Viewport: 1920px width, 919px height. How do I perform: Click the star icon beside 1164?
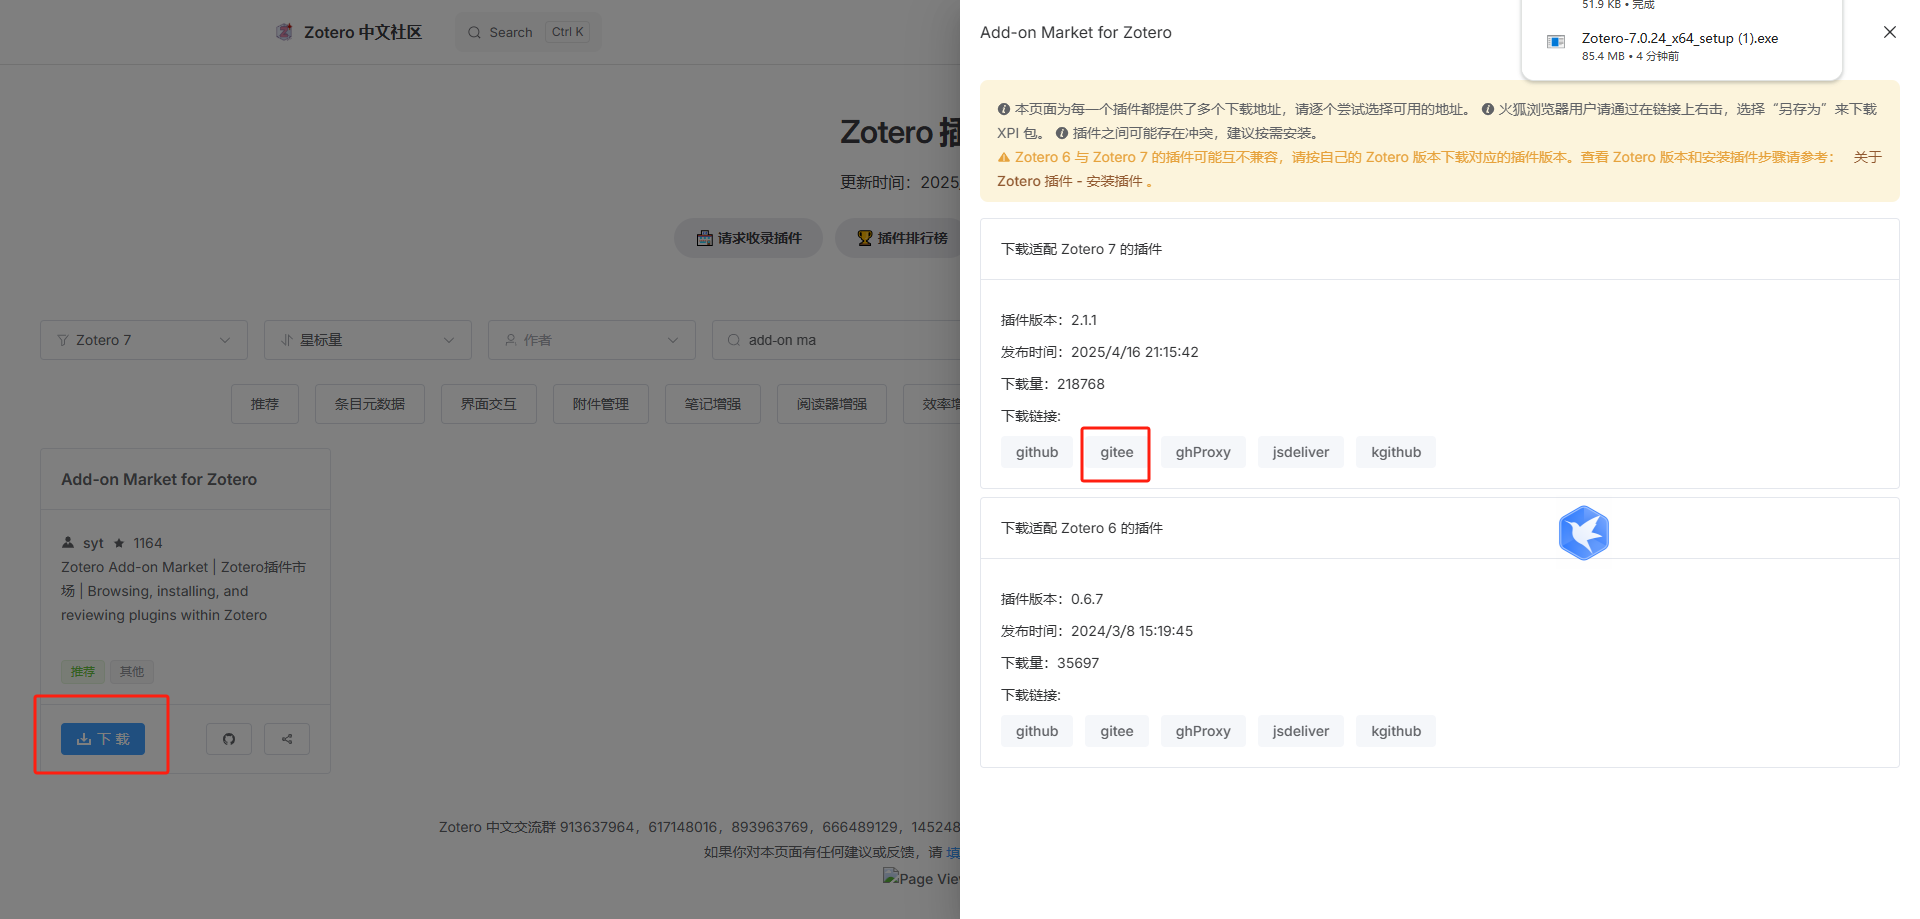point(119,543)
